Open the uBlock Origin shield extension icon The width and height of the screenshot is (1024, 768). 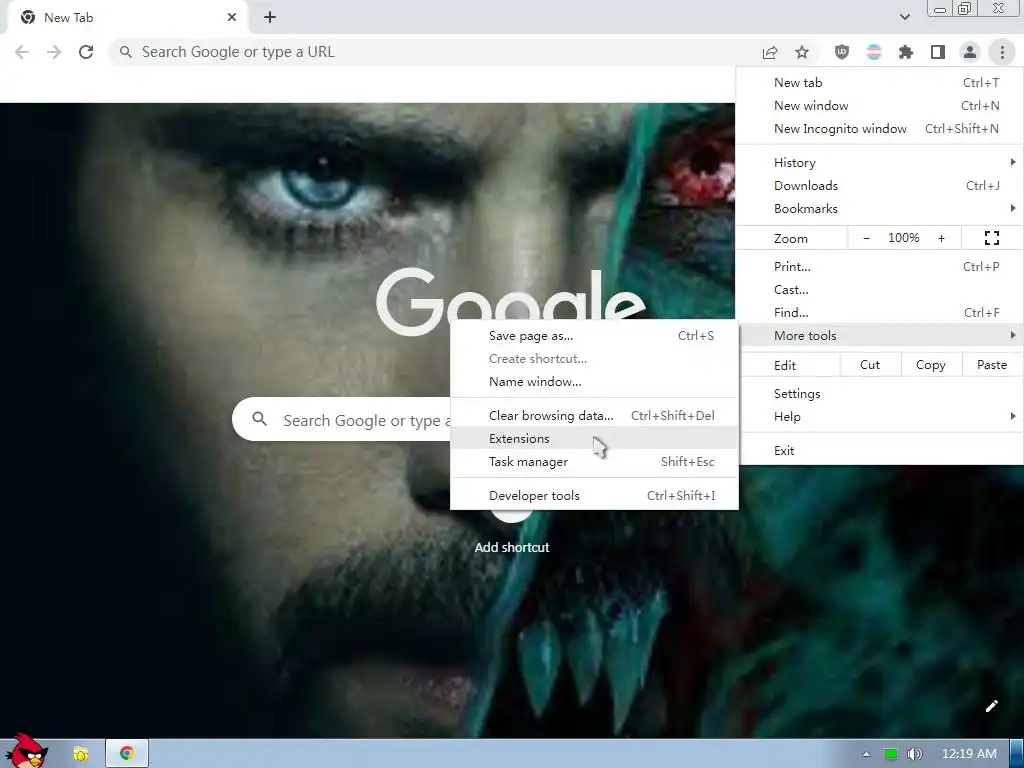point(842,52)
